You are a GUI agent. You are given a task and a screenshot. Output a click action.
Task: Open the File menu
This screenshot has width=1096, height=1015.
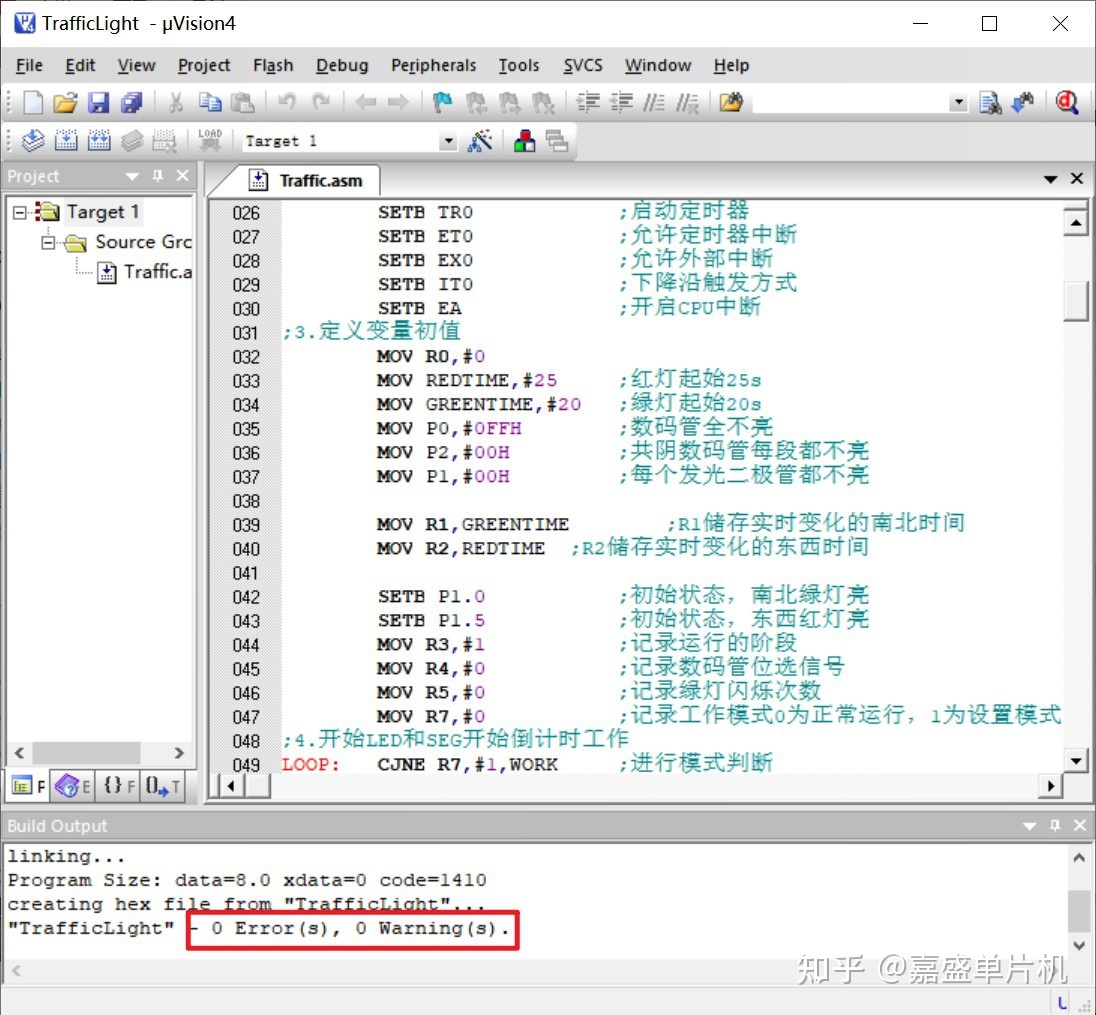pyautogui.click(x=29, y=65)
